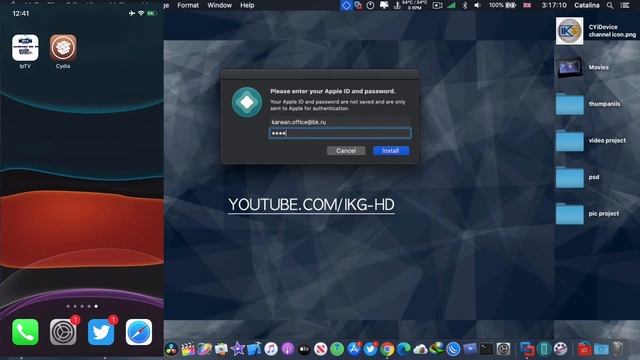Tap Safari in the iPhone dock

[x=139, y=332]
